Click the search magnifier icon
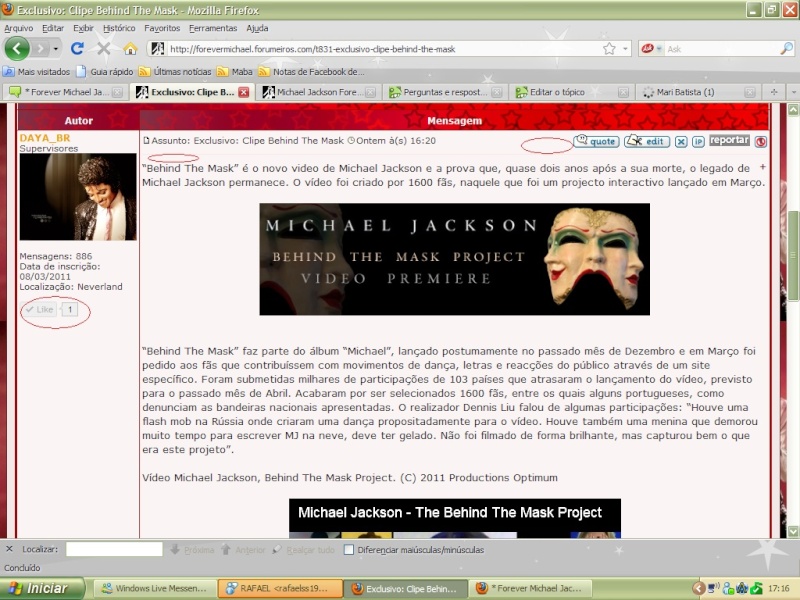 point(786,48)
